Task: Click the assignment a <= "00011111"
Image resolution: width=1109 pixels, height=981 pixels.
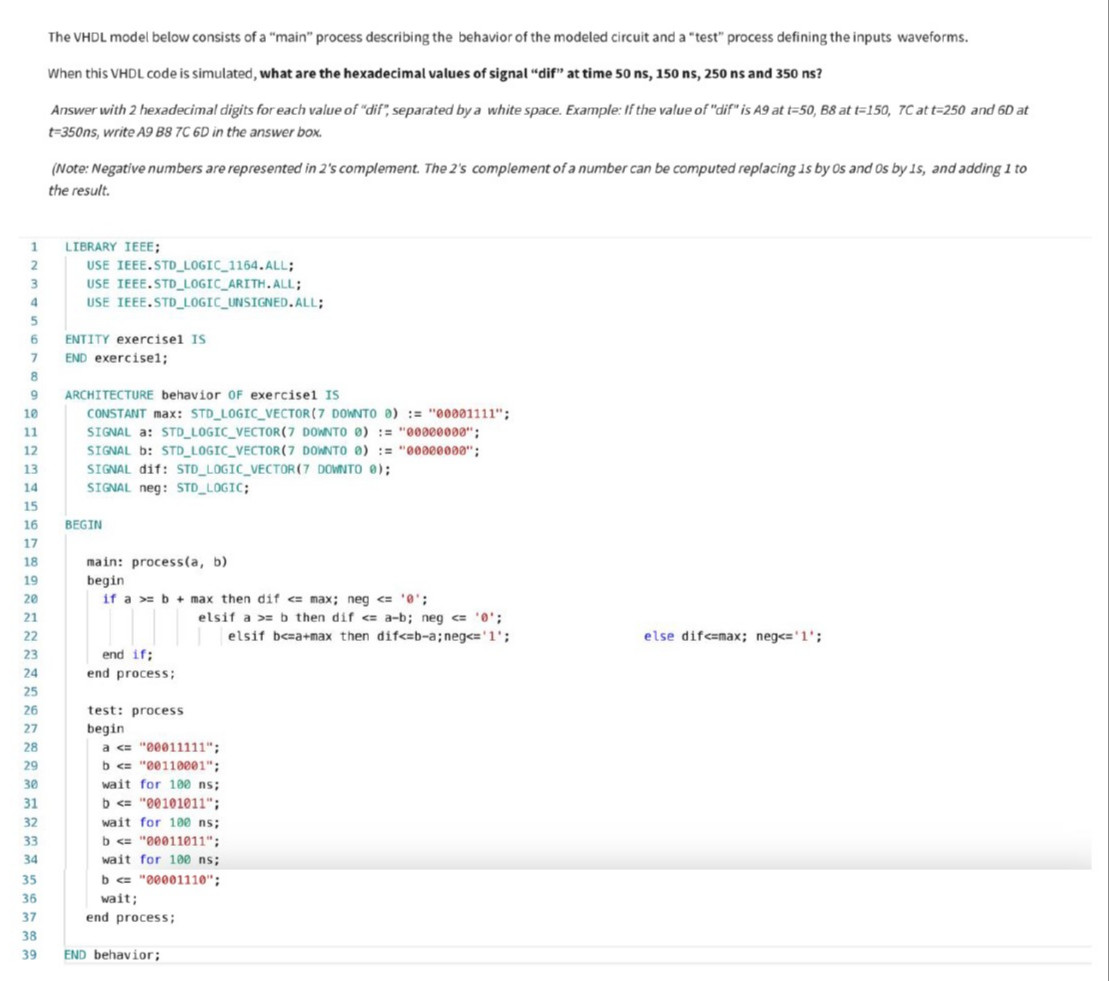Action: click(161, 748)
